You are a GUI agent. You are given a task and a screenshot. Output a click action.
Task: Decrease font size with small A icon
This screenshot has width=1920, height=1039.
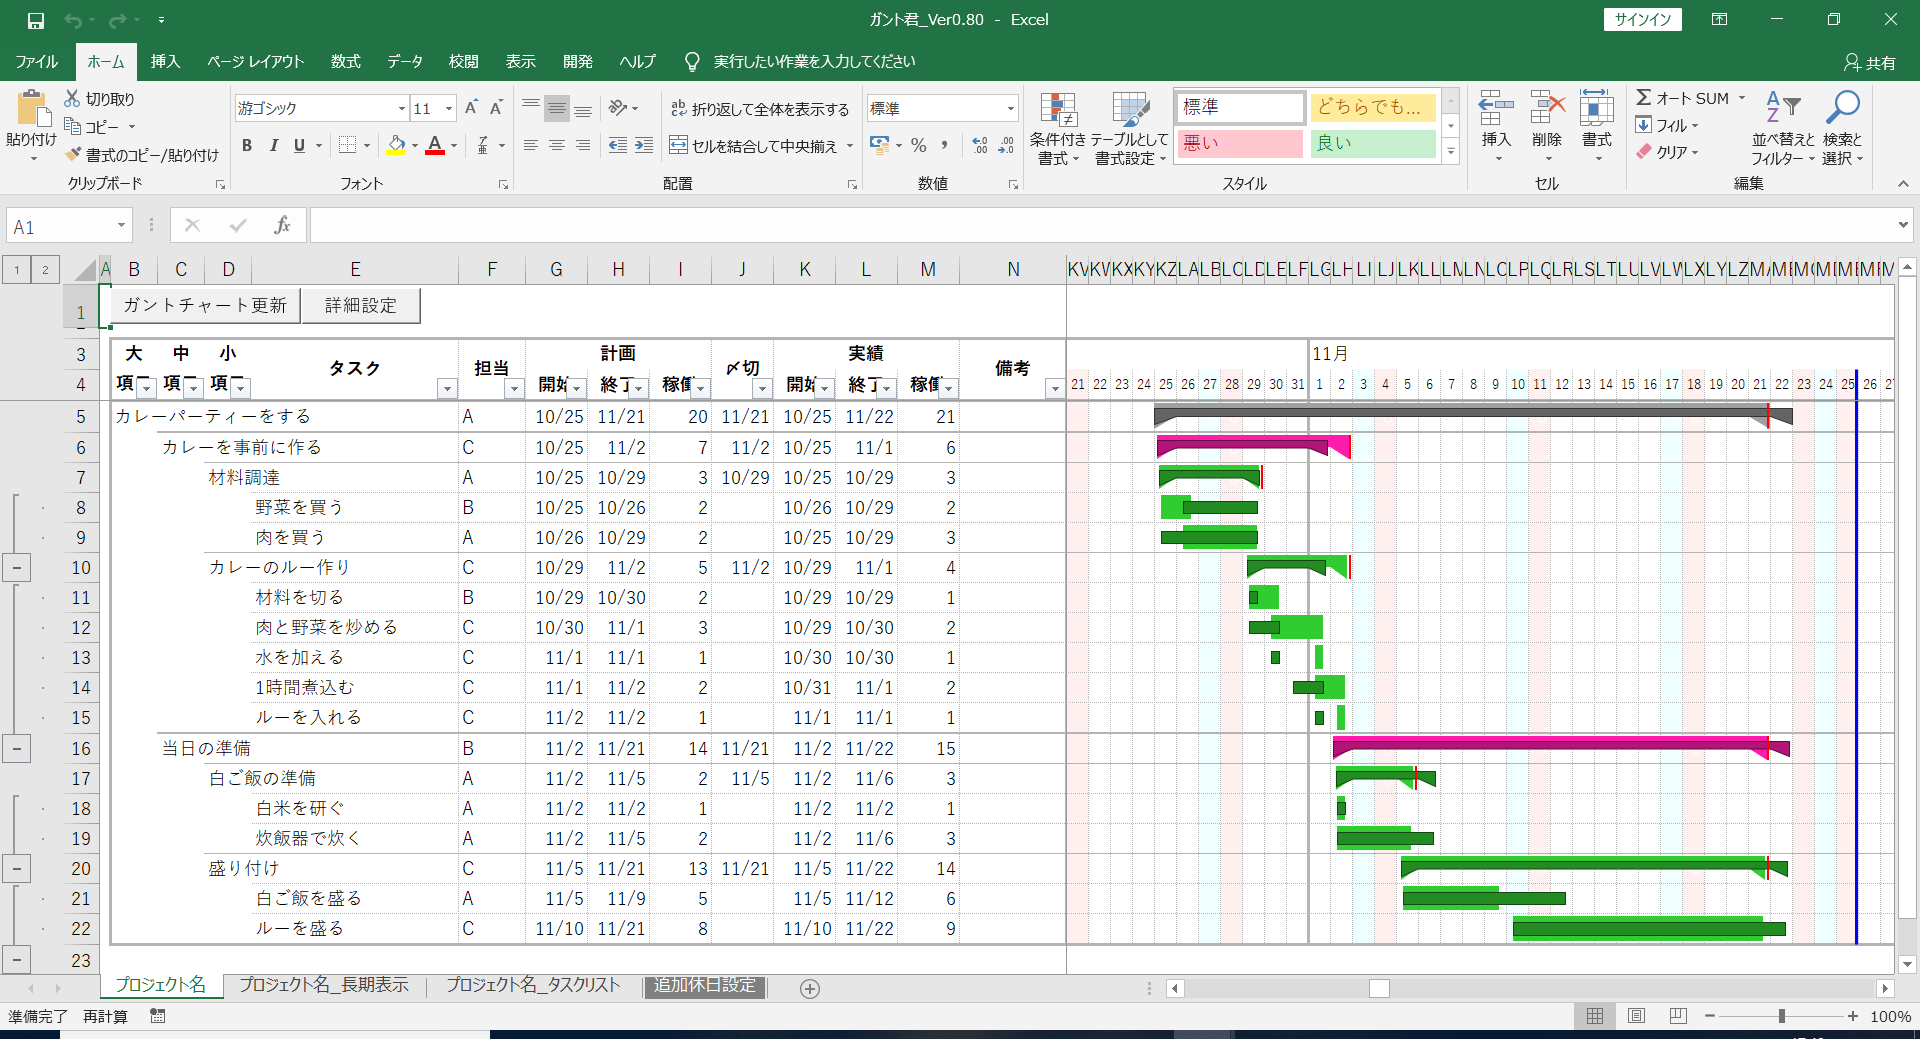click(496, 108)
